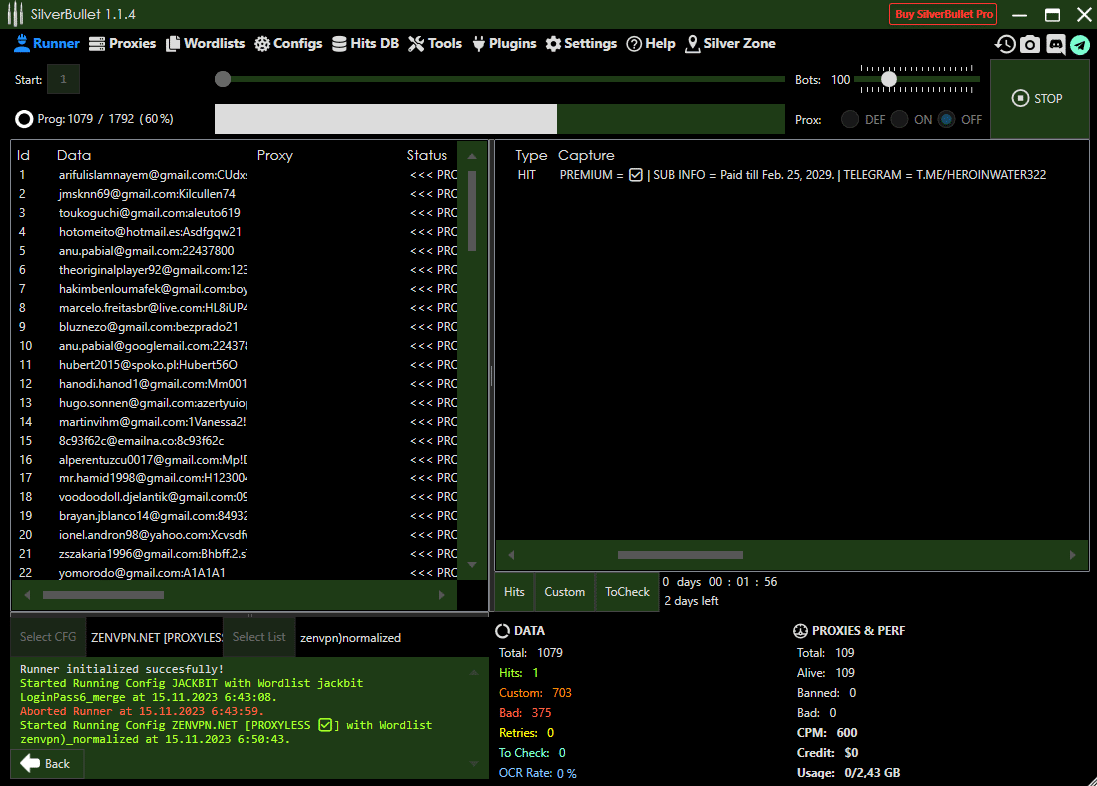Image resolution: width=1097 pixels, height=786 pixels.
Task: Click the Bots count slider handle
Action: tap(888, 79)
